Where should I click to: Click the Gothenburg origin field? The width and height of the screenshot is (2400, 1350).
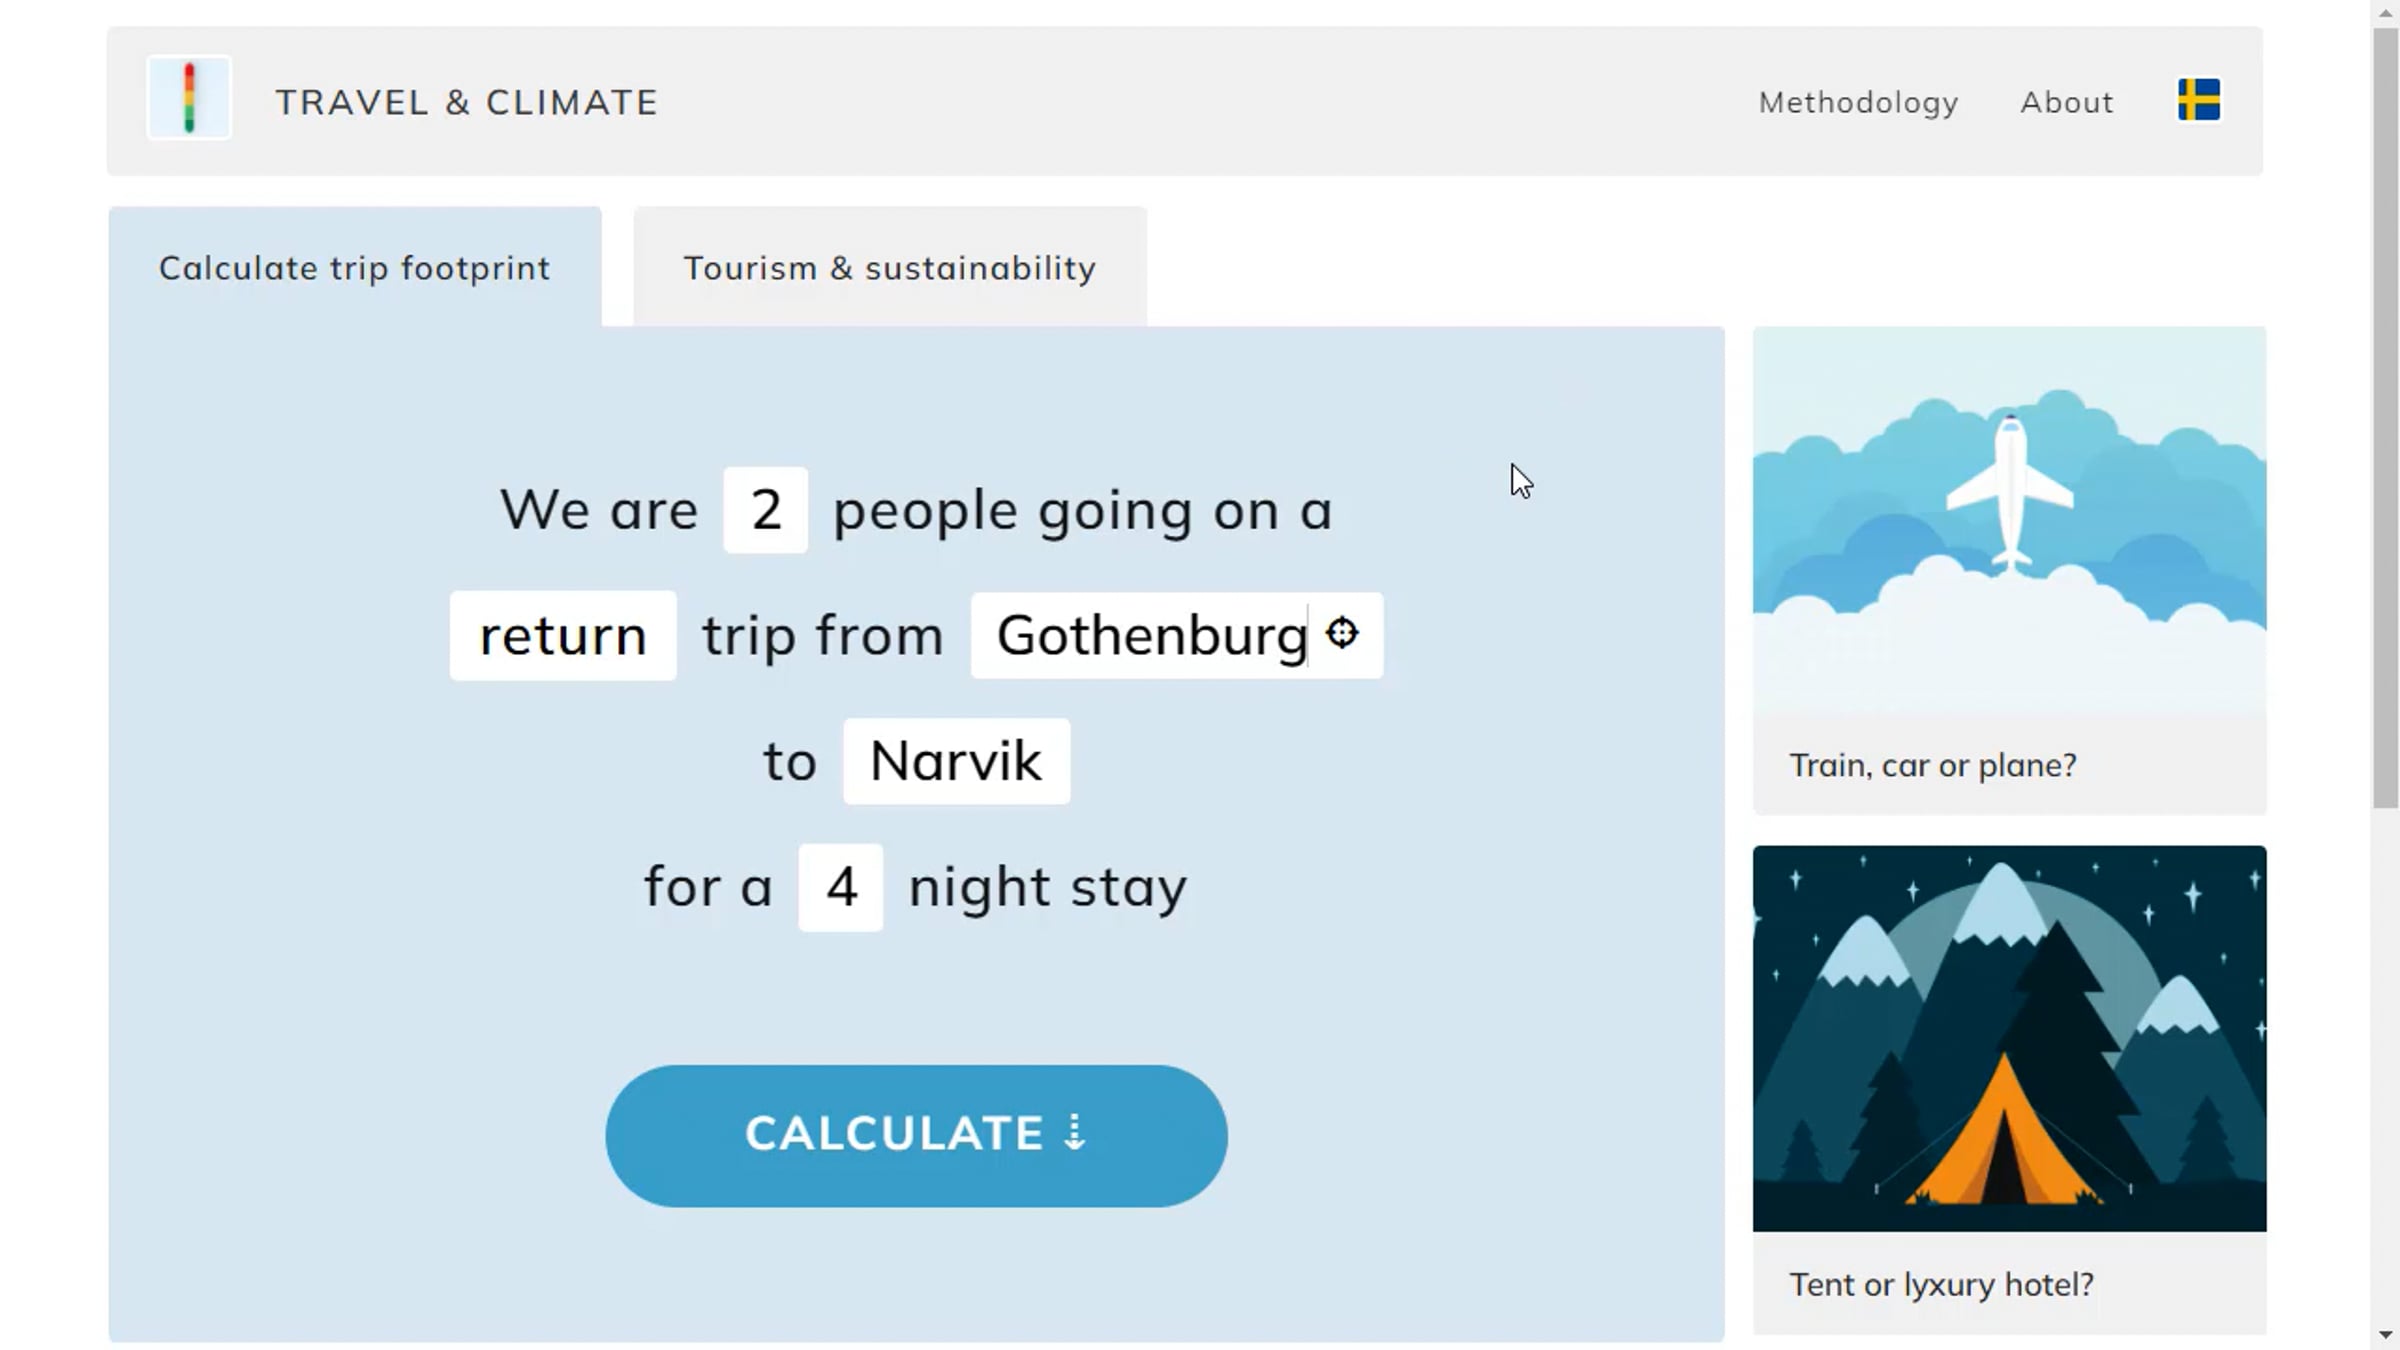(x=1150, y=636)
